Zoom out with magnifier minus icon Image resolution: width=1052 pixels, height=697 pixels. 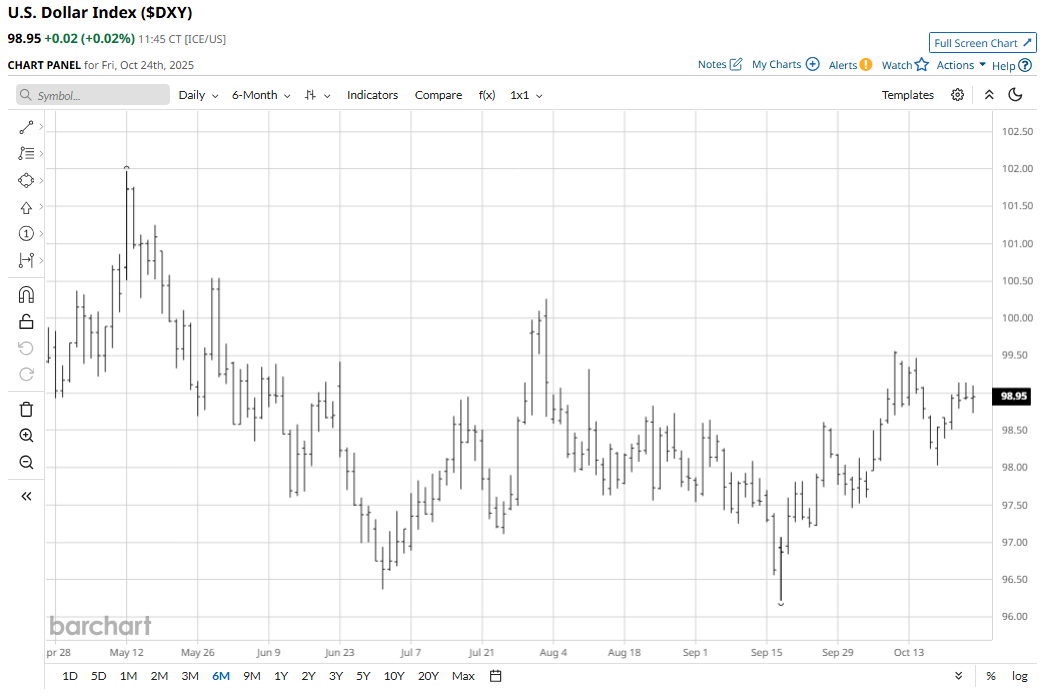coord(26,462)
